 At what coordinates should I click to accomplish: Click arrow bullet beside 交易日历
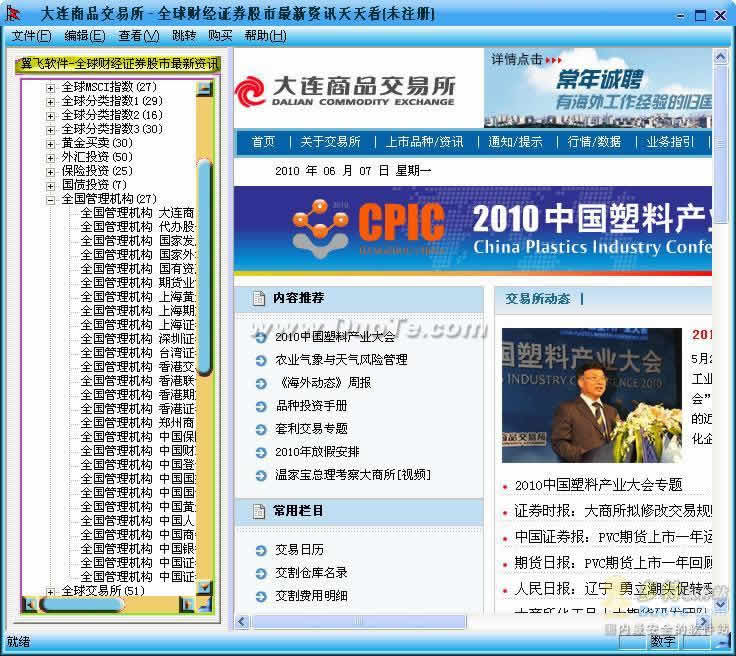pyautogui.click(x=261, y=550)
